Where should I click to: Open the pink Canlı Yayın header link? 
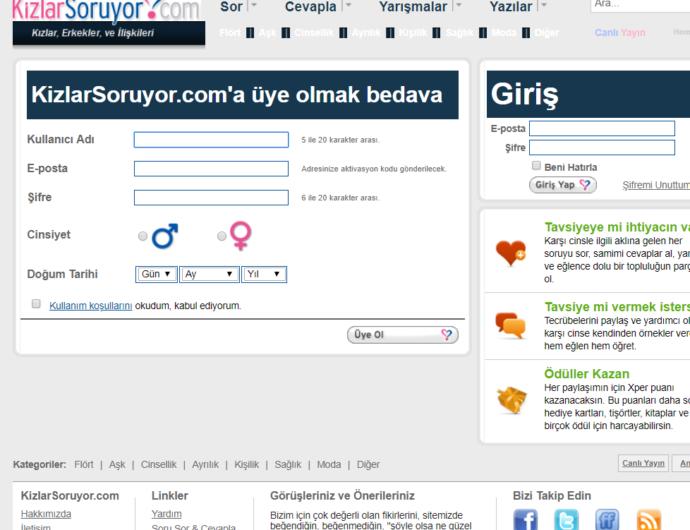click(620, 33)
